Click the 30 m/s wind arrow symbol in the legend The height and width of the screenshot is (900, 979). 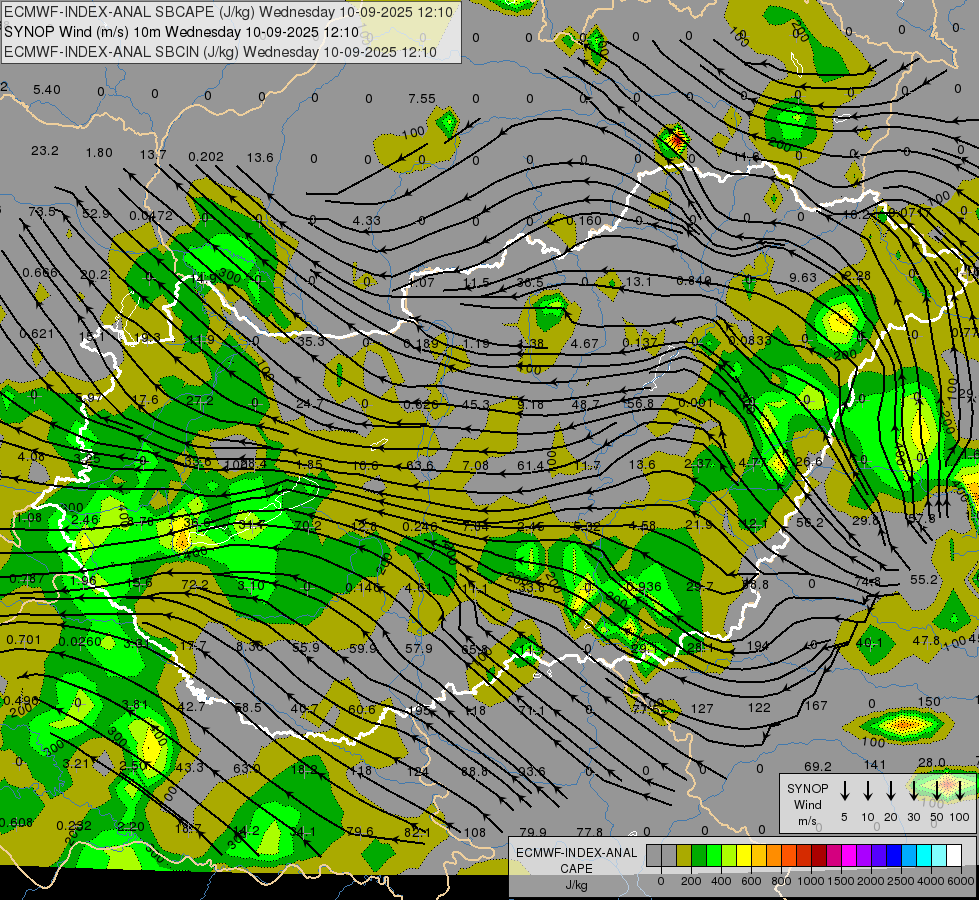click(913, 790)
